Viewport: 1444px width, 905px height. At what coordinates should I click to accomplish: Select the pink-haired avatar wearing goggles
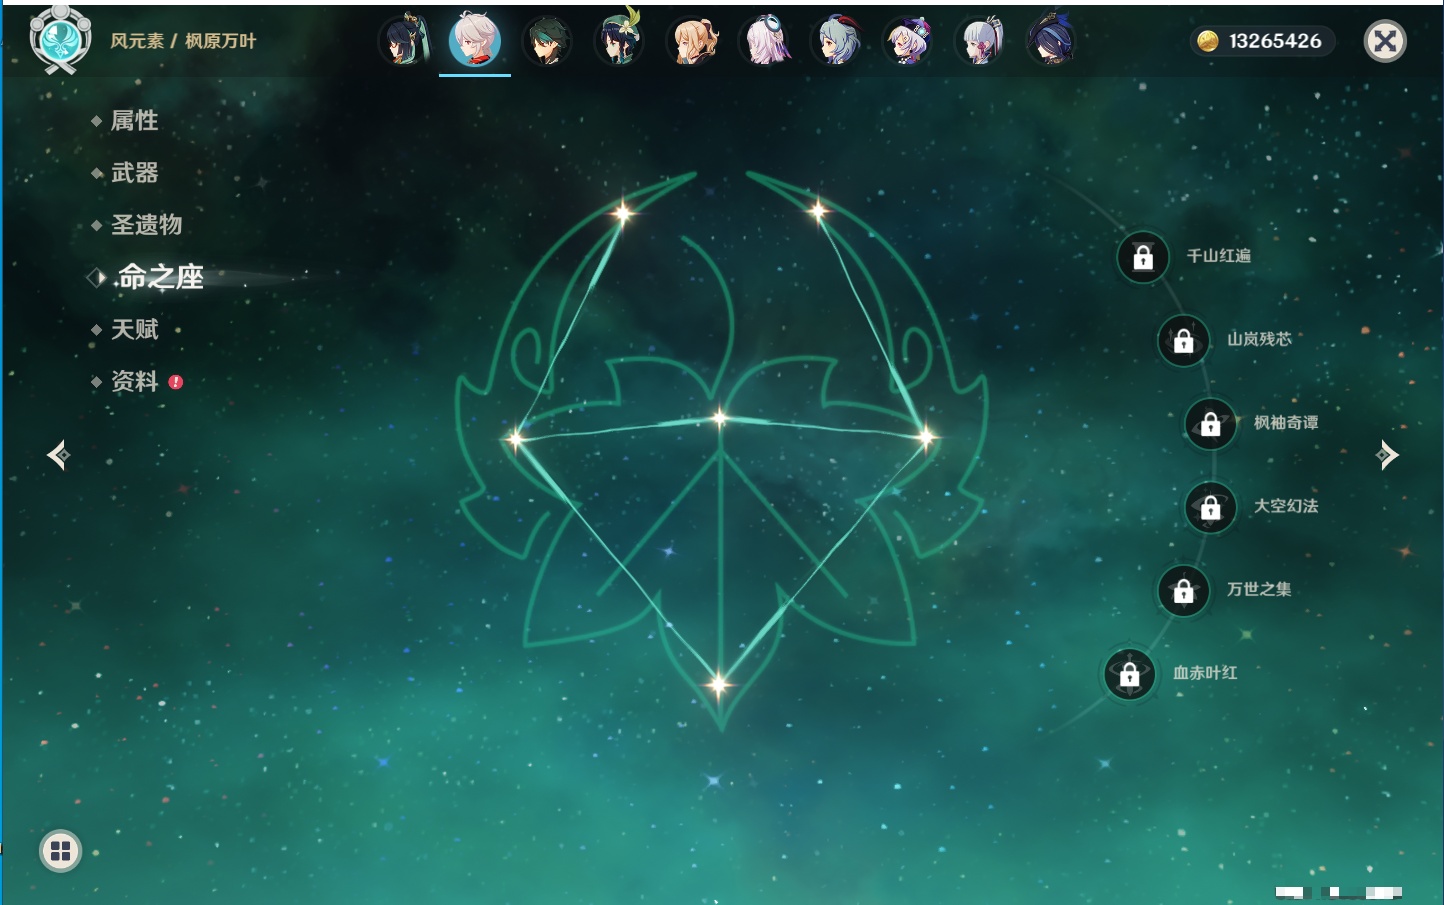(x=764, y=41)
